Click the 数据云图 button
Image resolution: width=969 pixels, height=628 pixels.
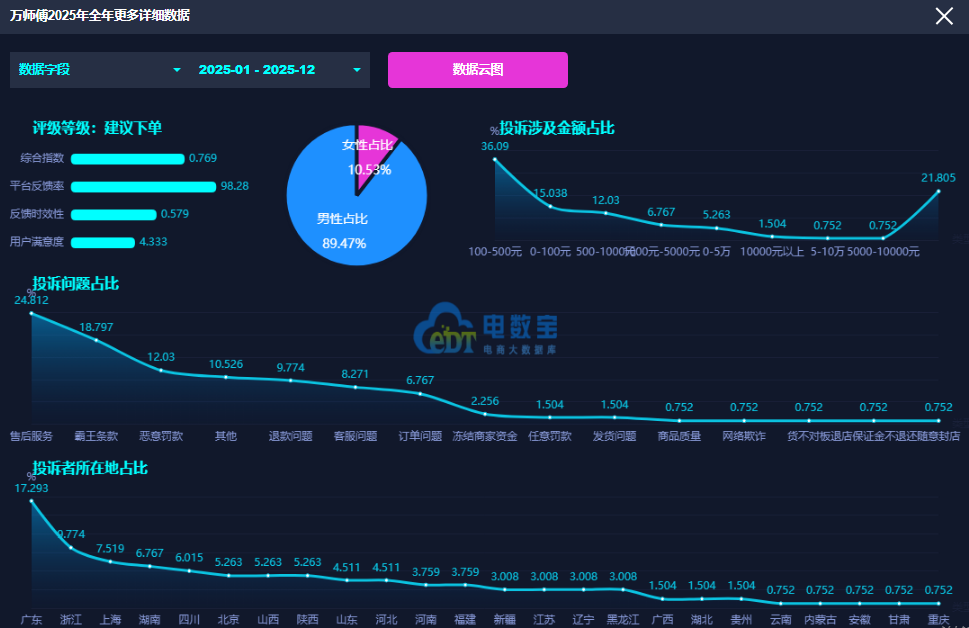tap(478, 70)
